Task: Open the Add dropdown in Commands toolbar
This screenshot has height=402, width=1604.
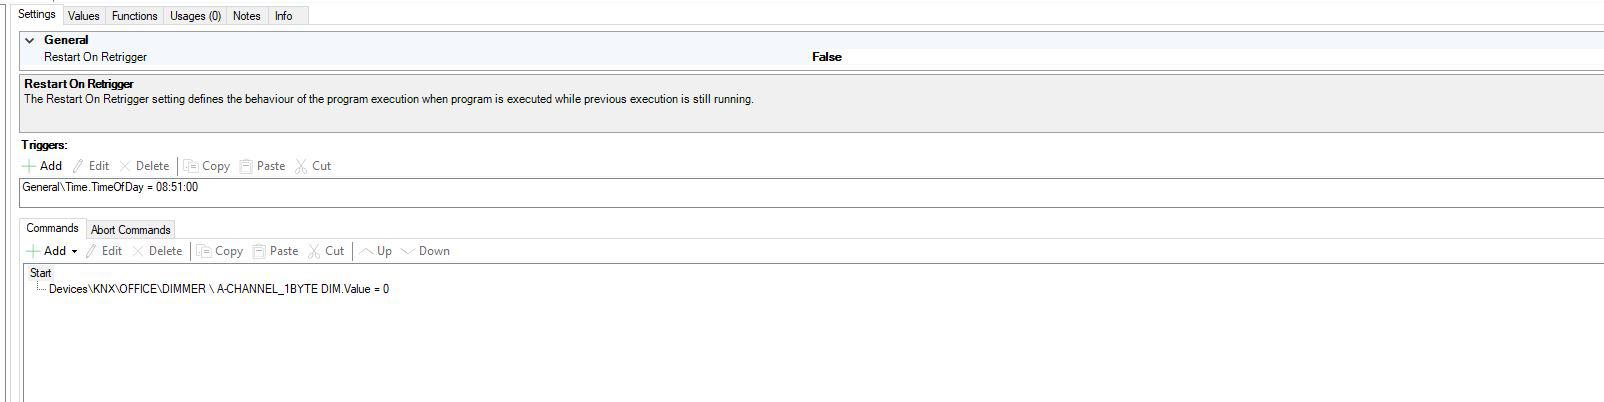Action: tap(74, 252)
